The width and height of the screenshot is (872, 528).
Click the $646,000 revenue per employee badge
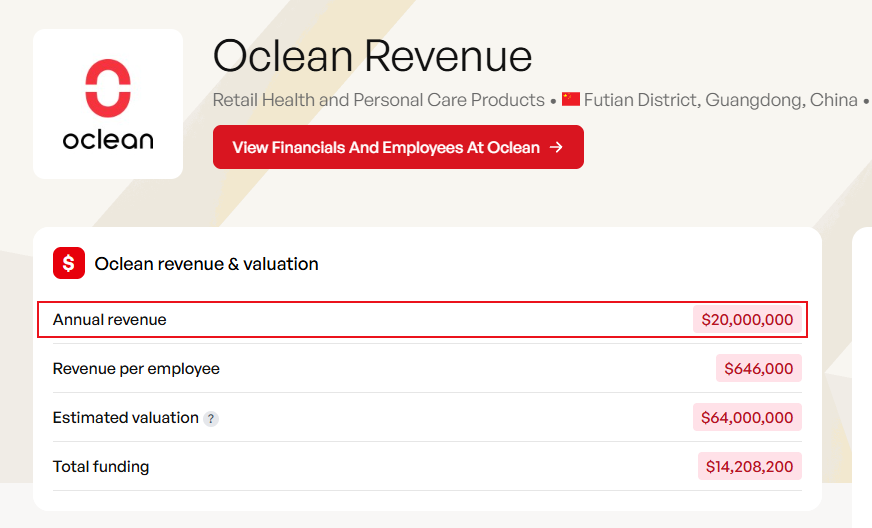click(x=759, y=368)
